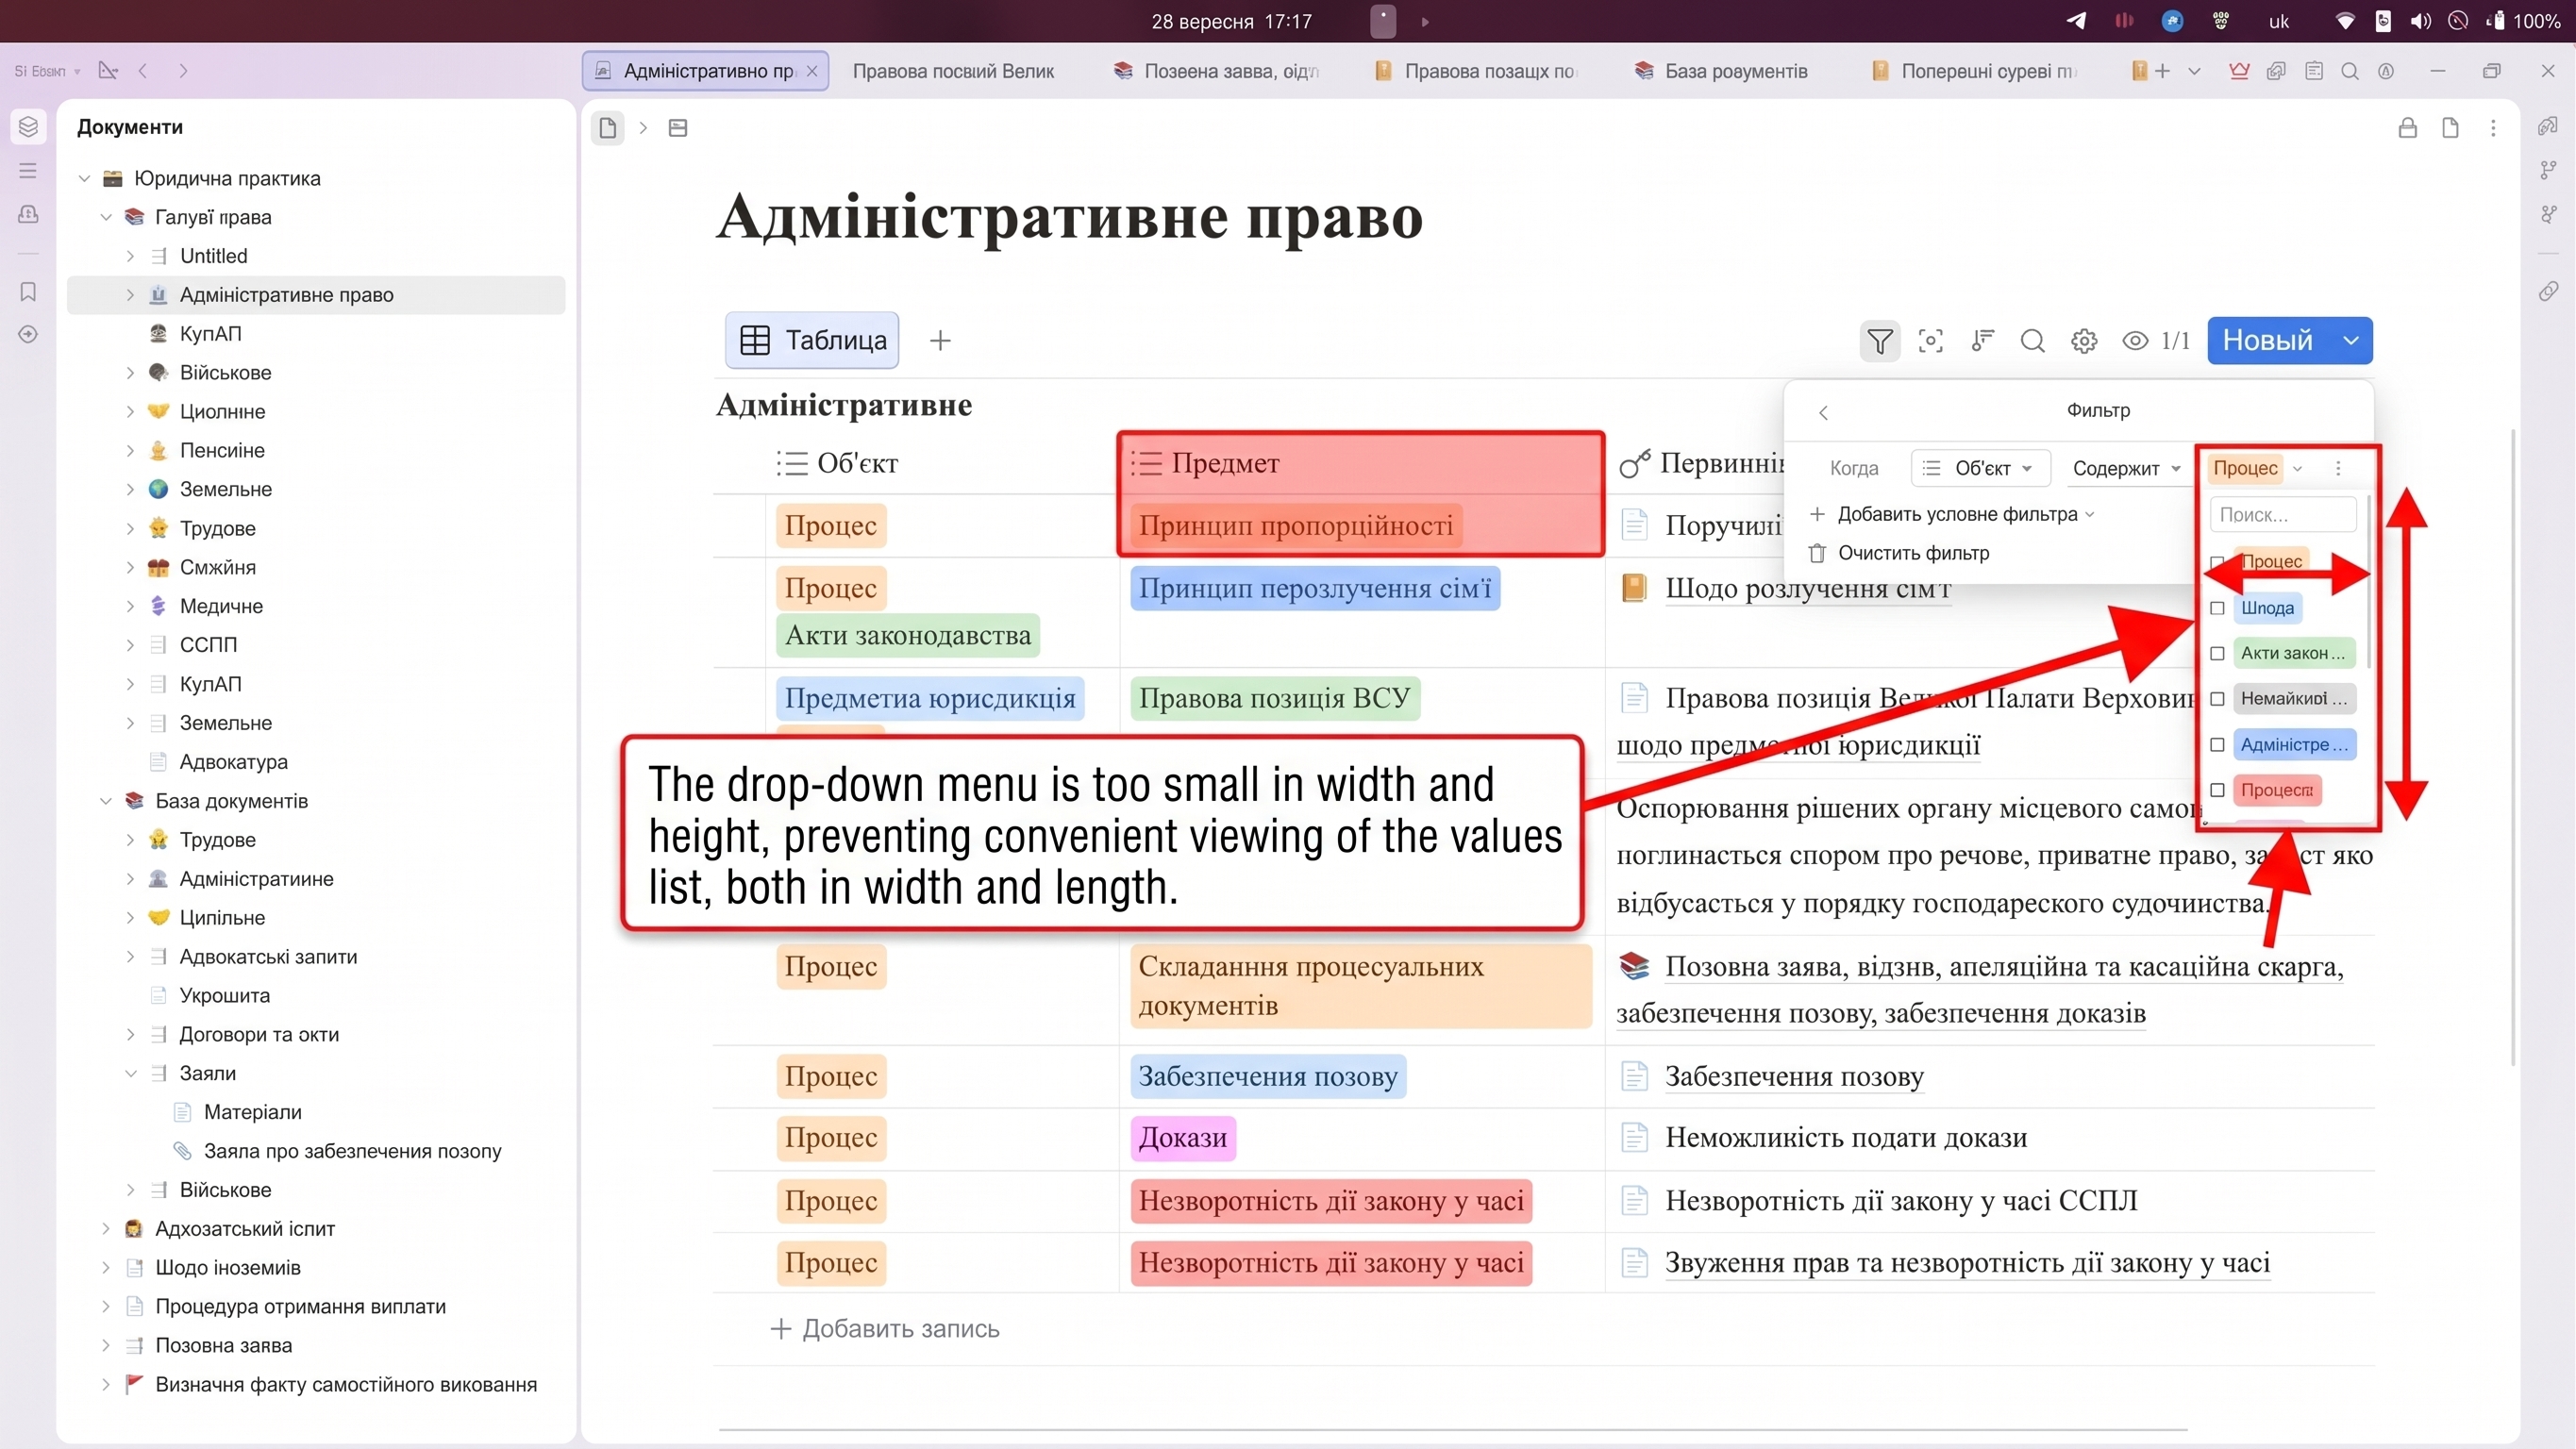Click the volume icon in menu bar
The width and height of the screenshot is (2576, 1449).
pyautogui.click(x=2420, y=21)
